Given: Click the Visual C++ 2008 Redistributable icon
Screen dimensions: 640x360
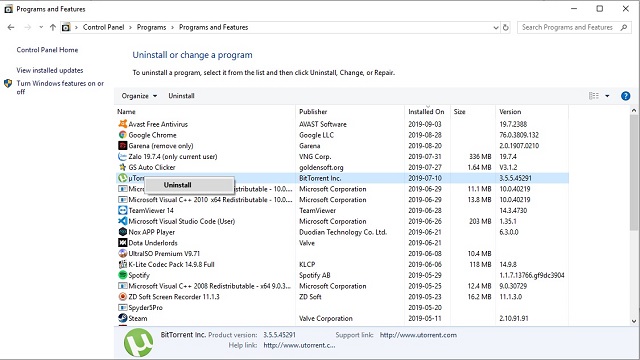Looking at the screenshot, I should 122,286.
